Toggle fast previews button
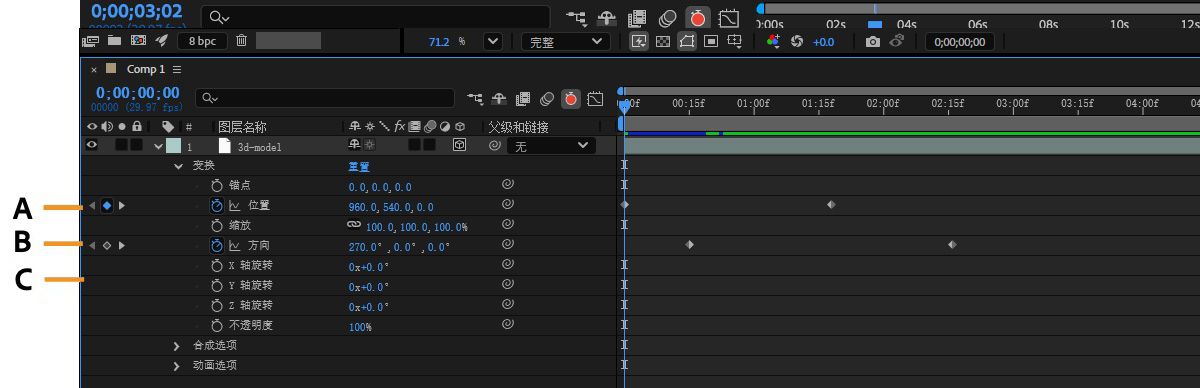The width and height of the screenshot is (1200, 388). click(x=639, y=42)
